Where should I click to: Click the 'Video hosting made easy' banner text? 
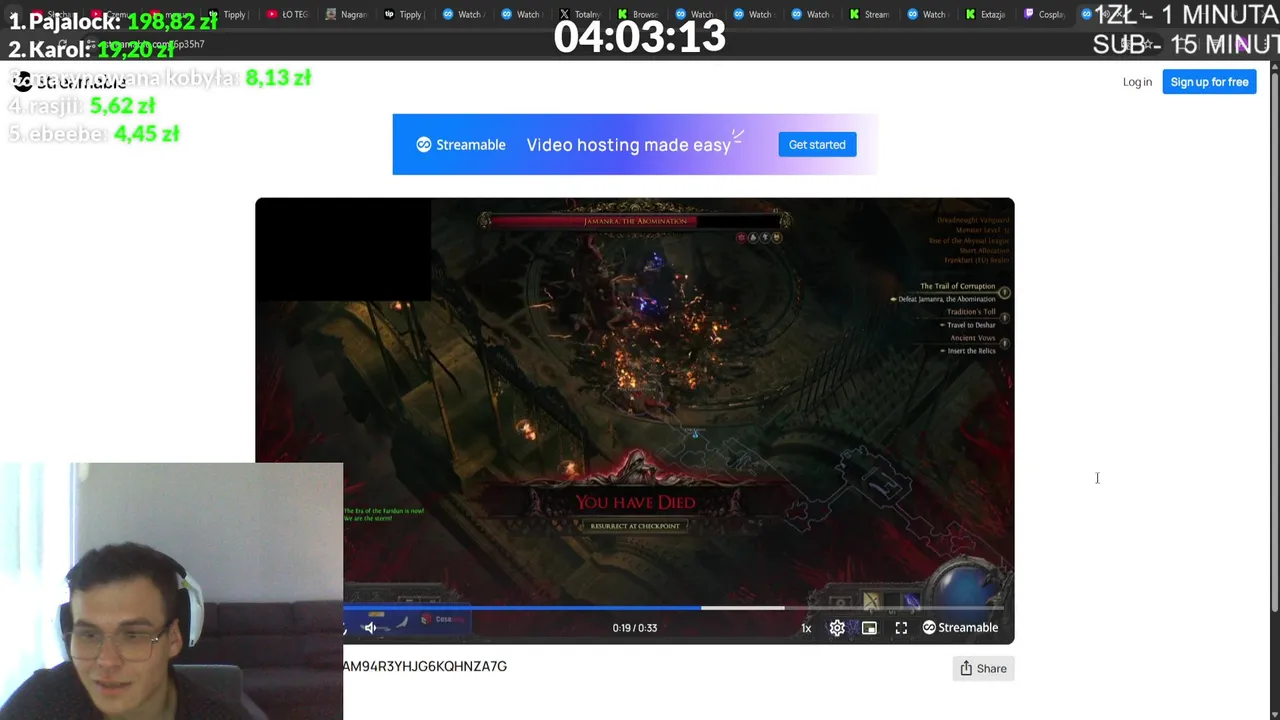(629, 145)
